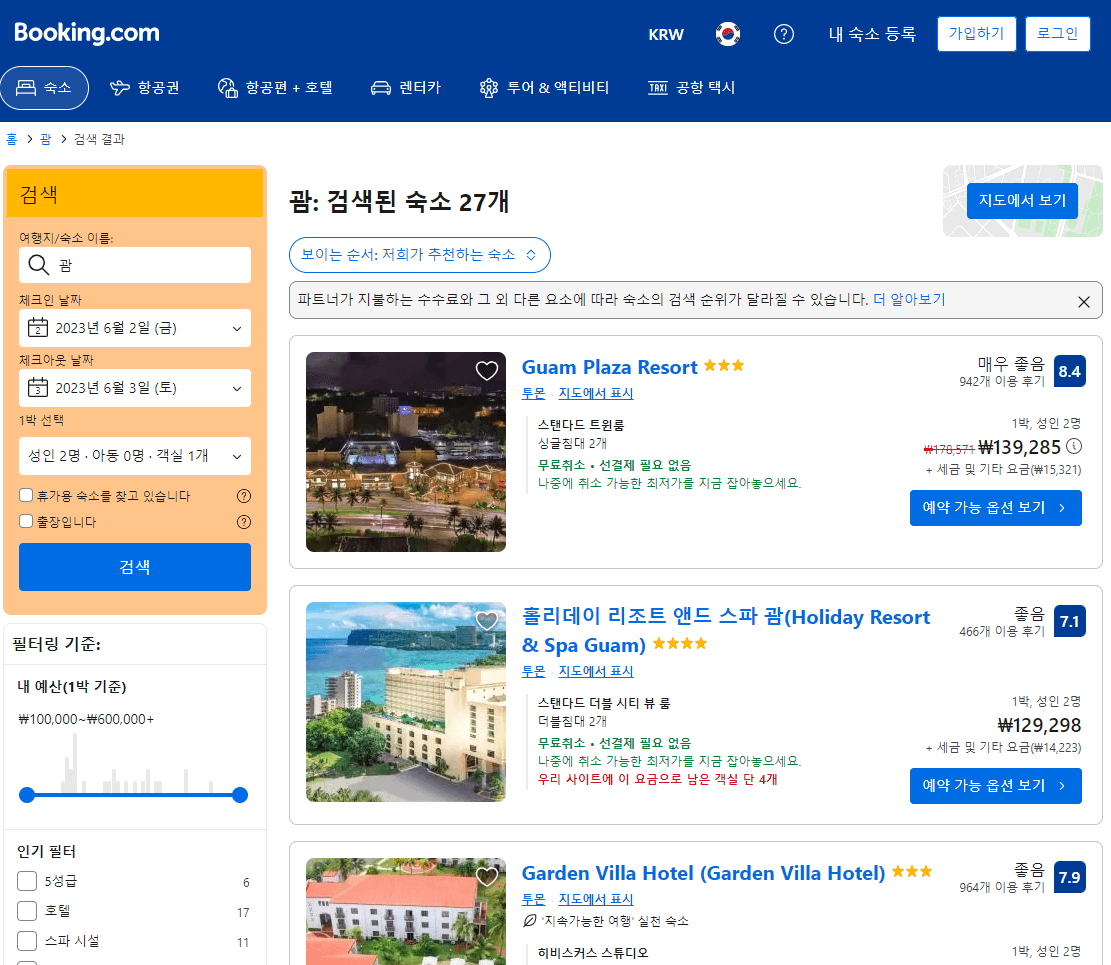1111x965 pixels.
Task: Select the 공항 택시 tab
Action: pos(692,88)
